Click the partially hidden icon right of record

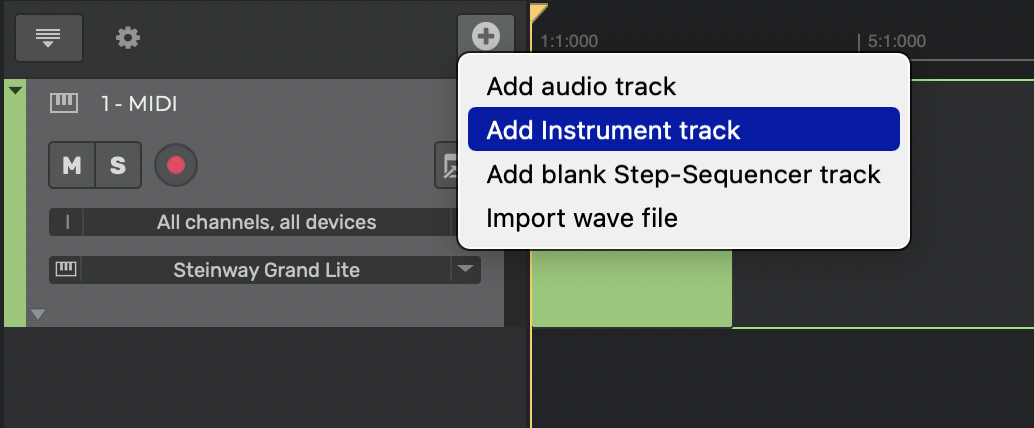coord(448,165)
